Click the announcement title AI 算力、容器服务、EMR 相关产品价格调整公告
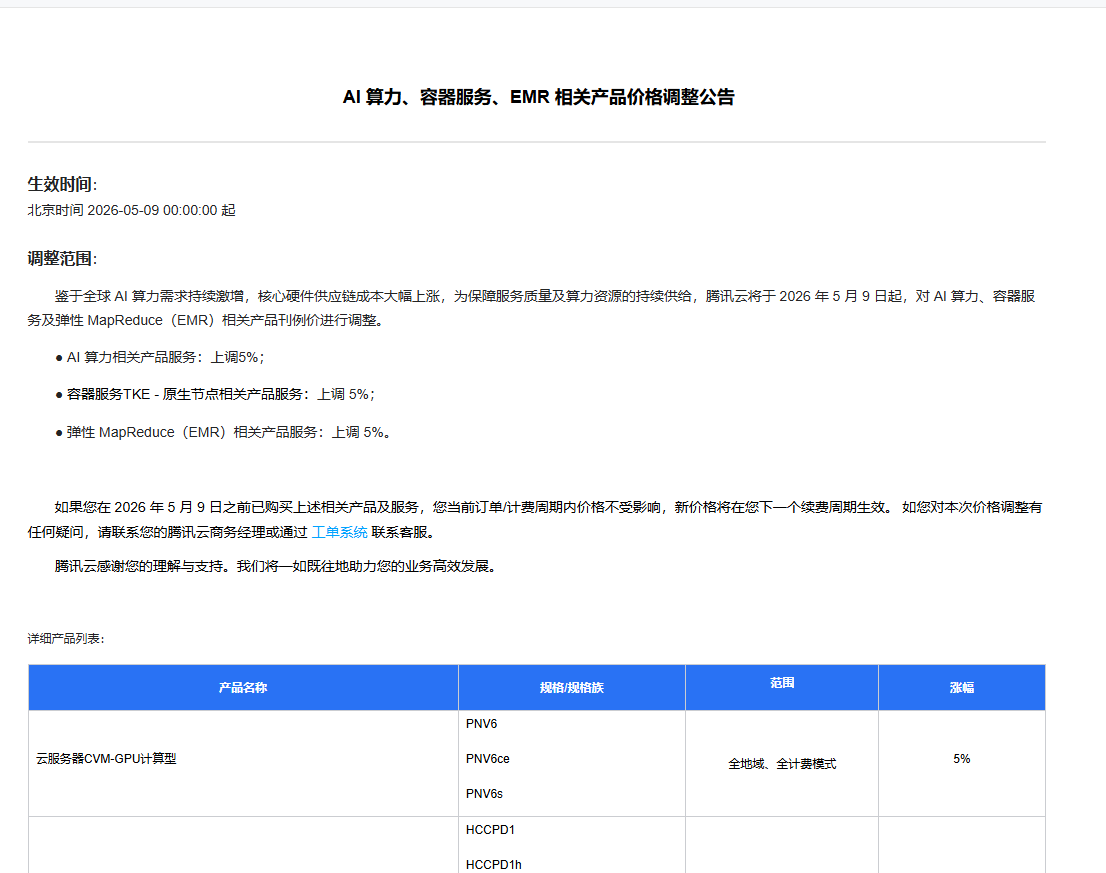This screenshot has height=873, width=1106. 538,97
